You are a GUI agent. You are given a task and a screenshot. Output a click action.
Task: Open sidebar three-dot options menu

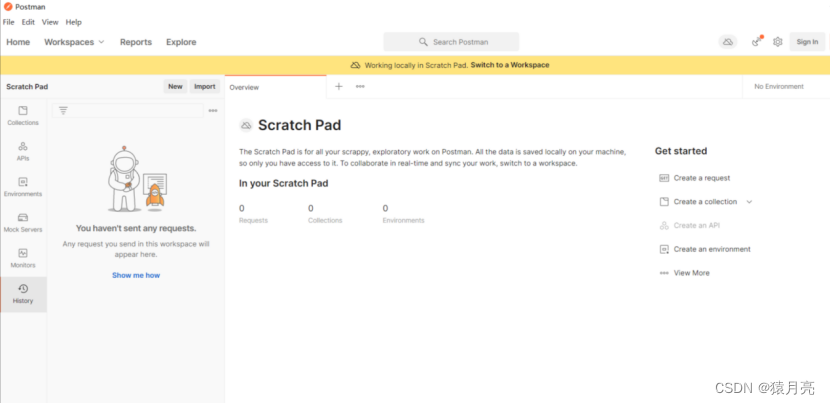pos(213,111)
